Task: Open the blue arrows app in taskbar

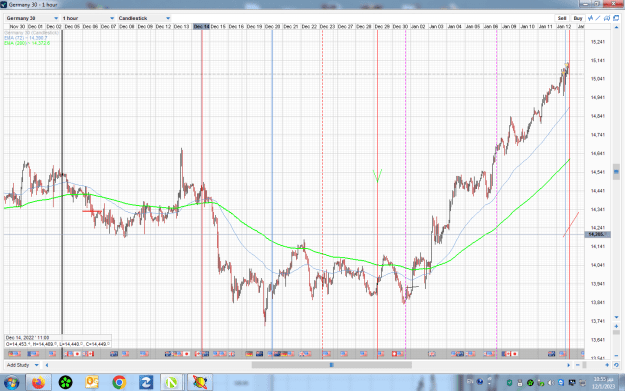Action: pyautogui.click(x=146, y=383)
